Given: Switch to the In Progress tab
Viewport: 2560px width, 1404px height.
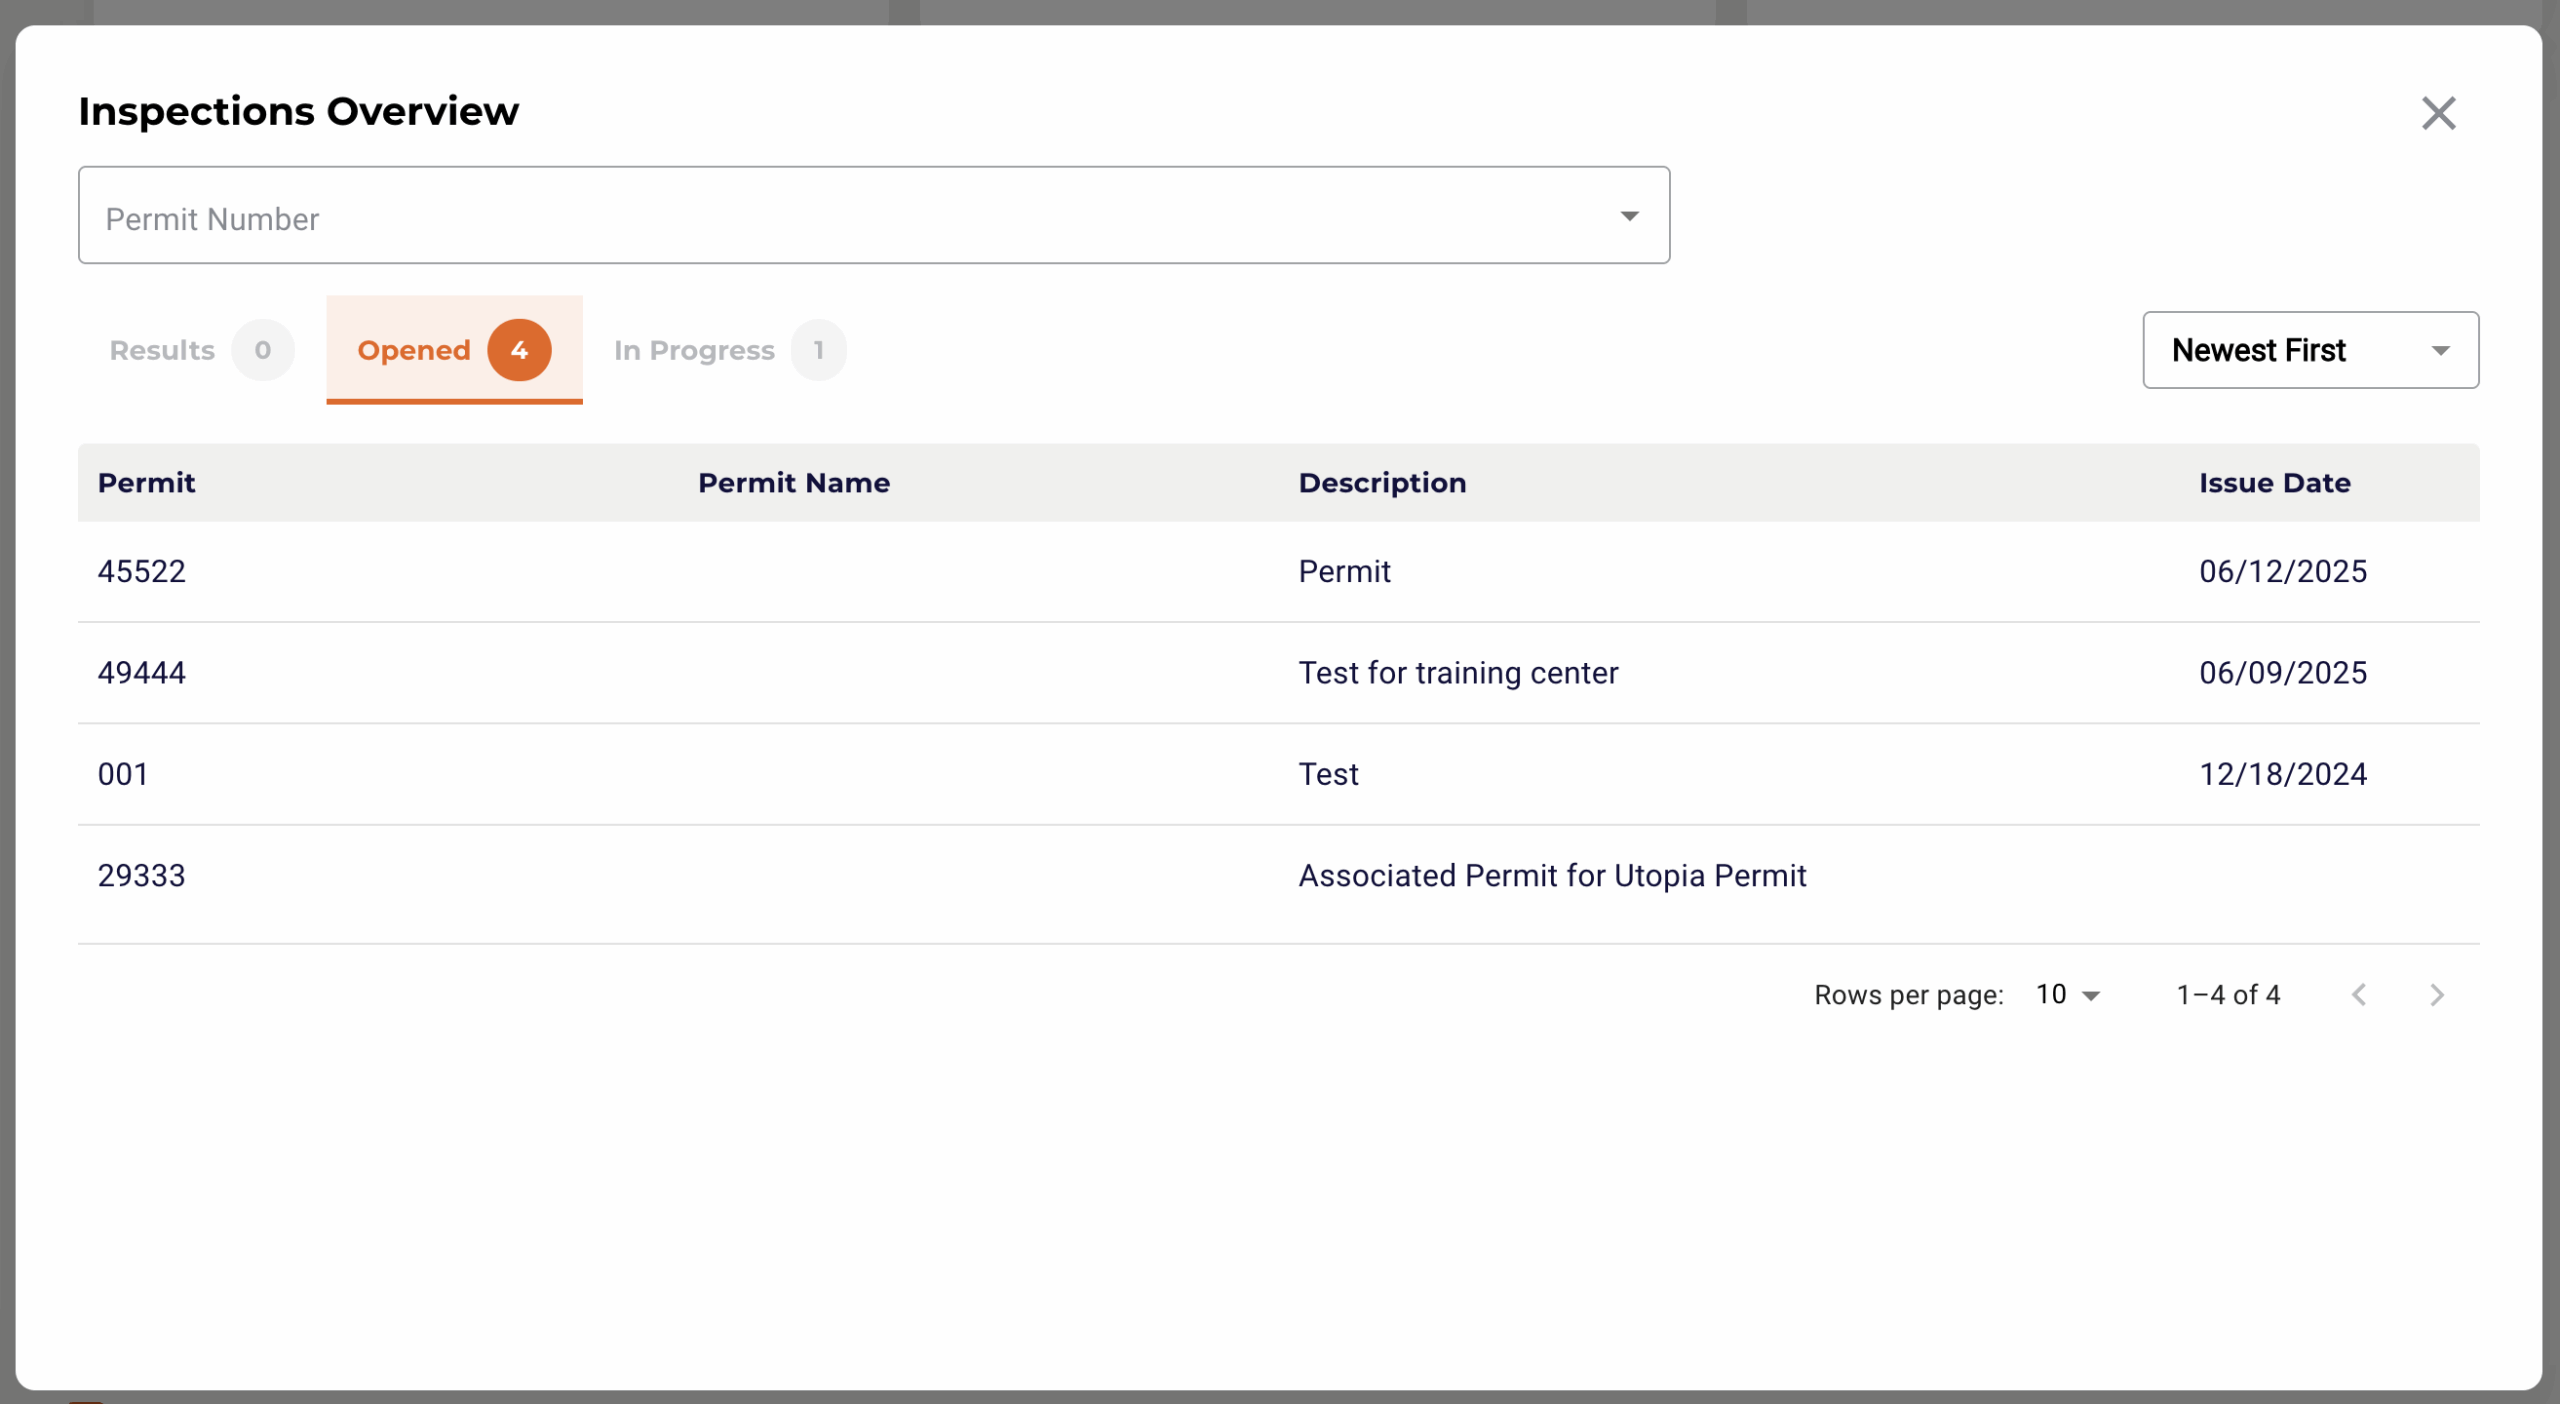Looking at the screenshot, I should click(729, 350).
